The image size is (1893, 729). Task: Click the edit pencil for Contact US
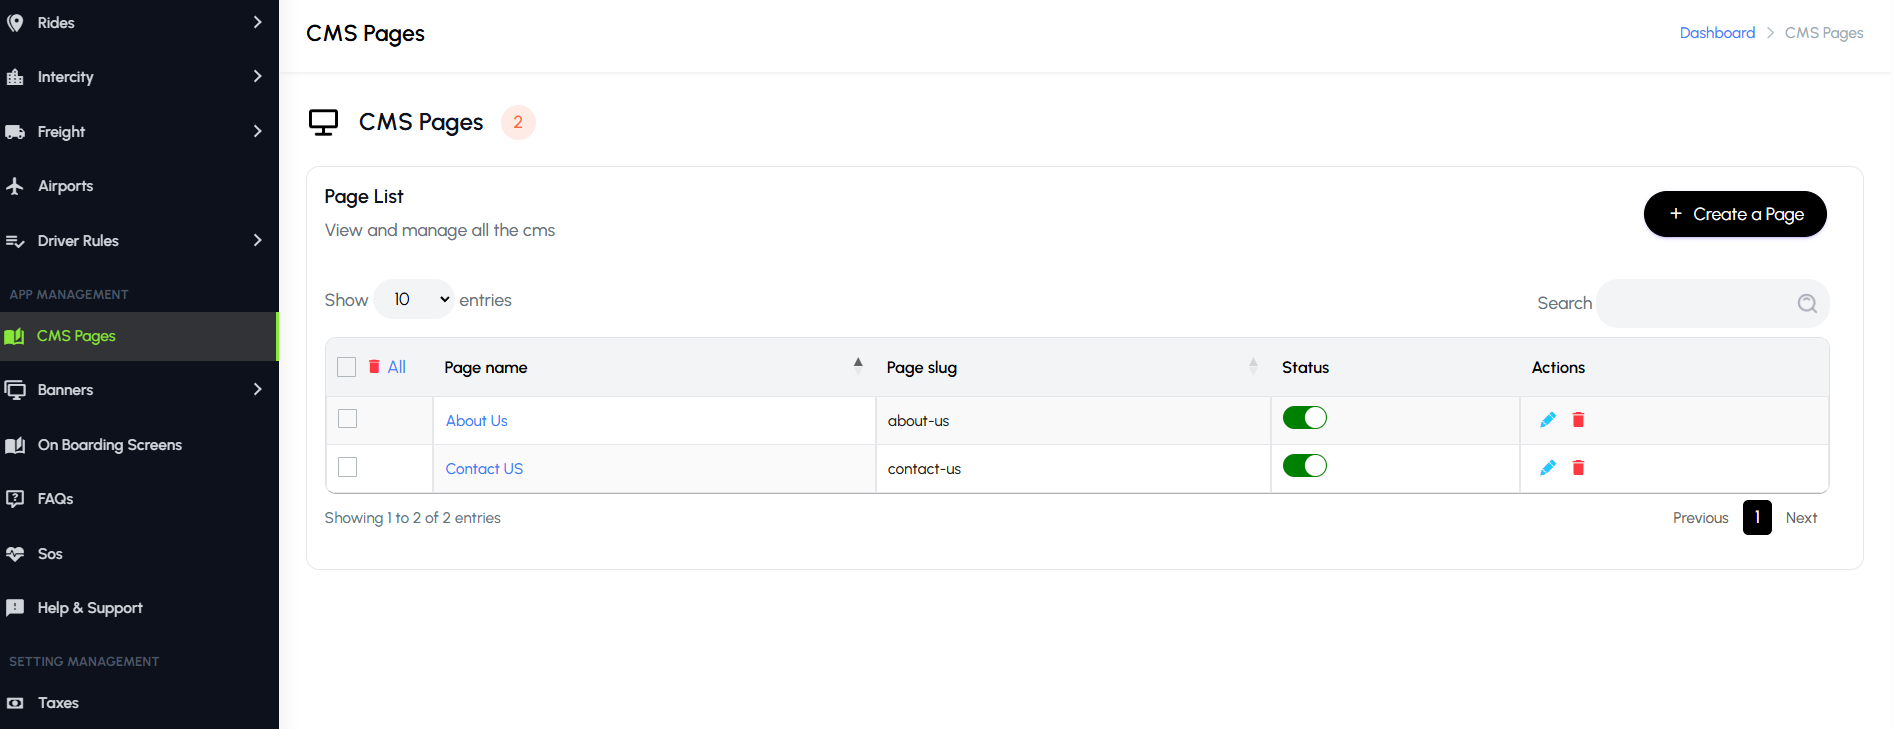1548,468
